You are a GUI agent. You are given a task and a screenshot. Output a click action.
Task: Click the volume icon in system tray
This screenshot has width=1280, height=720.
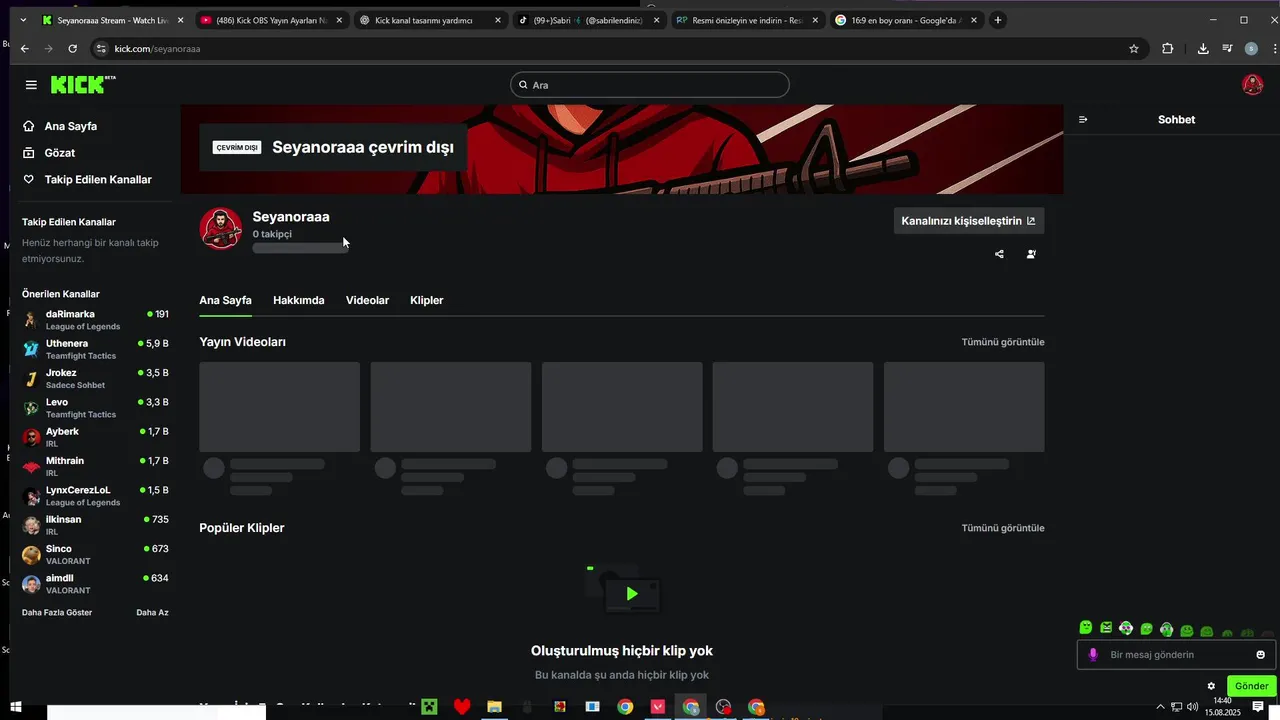(x=1193, y=707)
